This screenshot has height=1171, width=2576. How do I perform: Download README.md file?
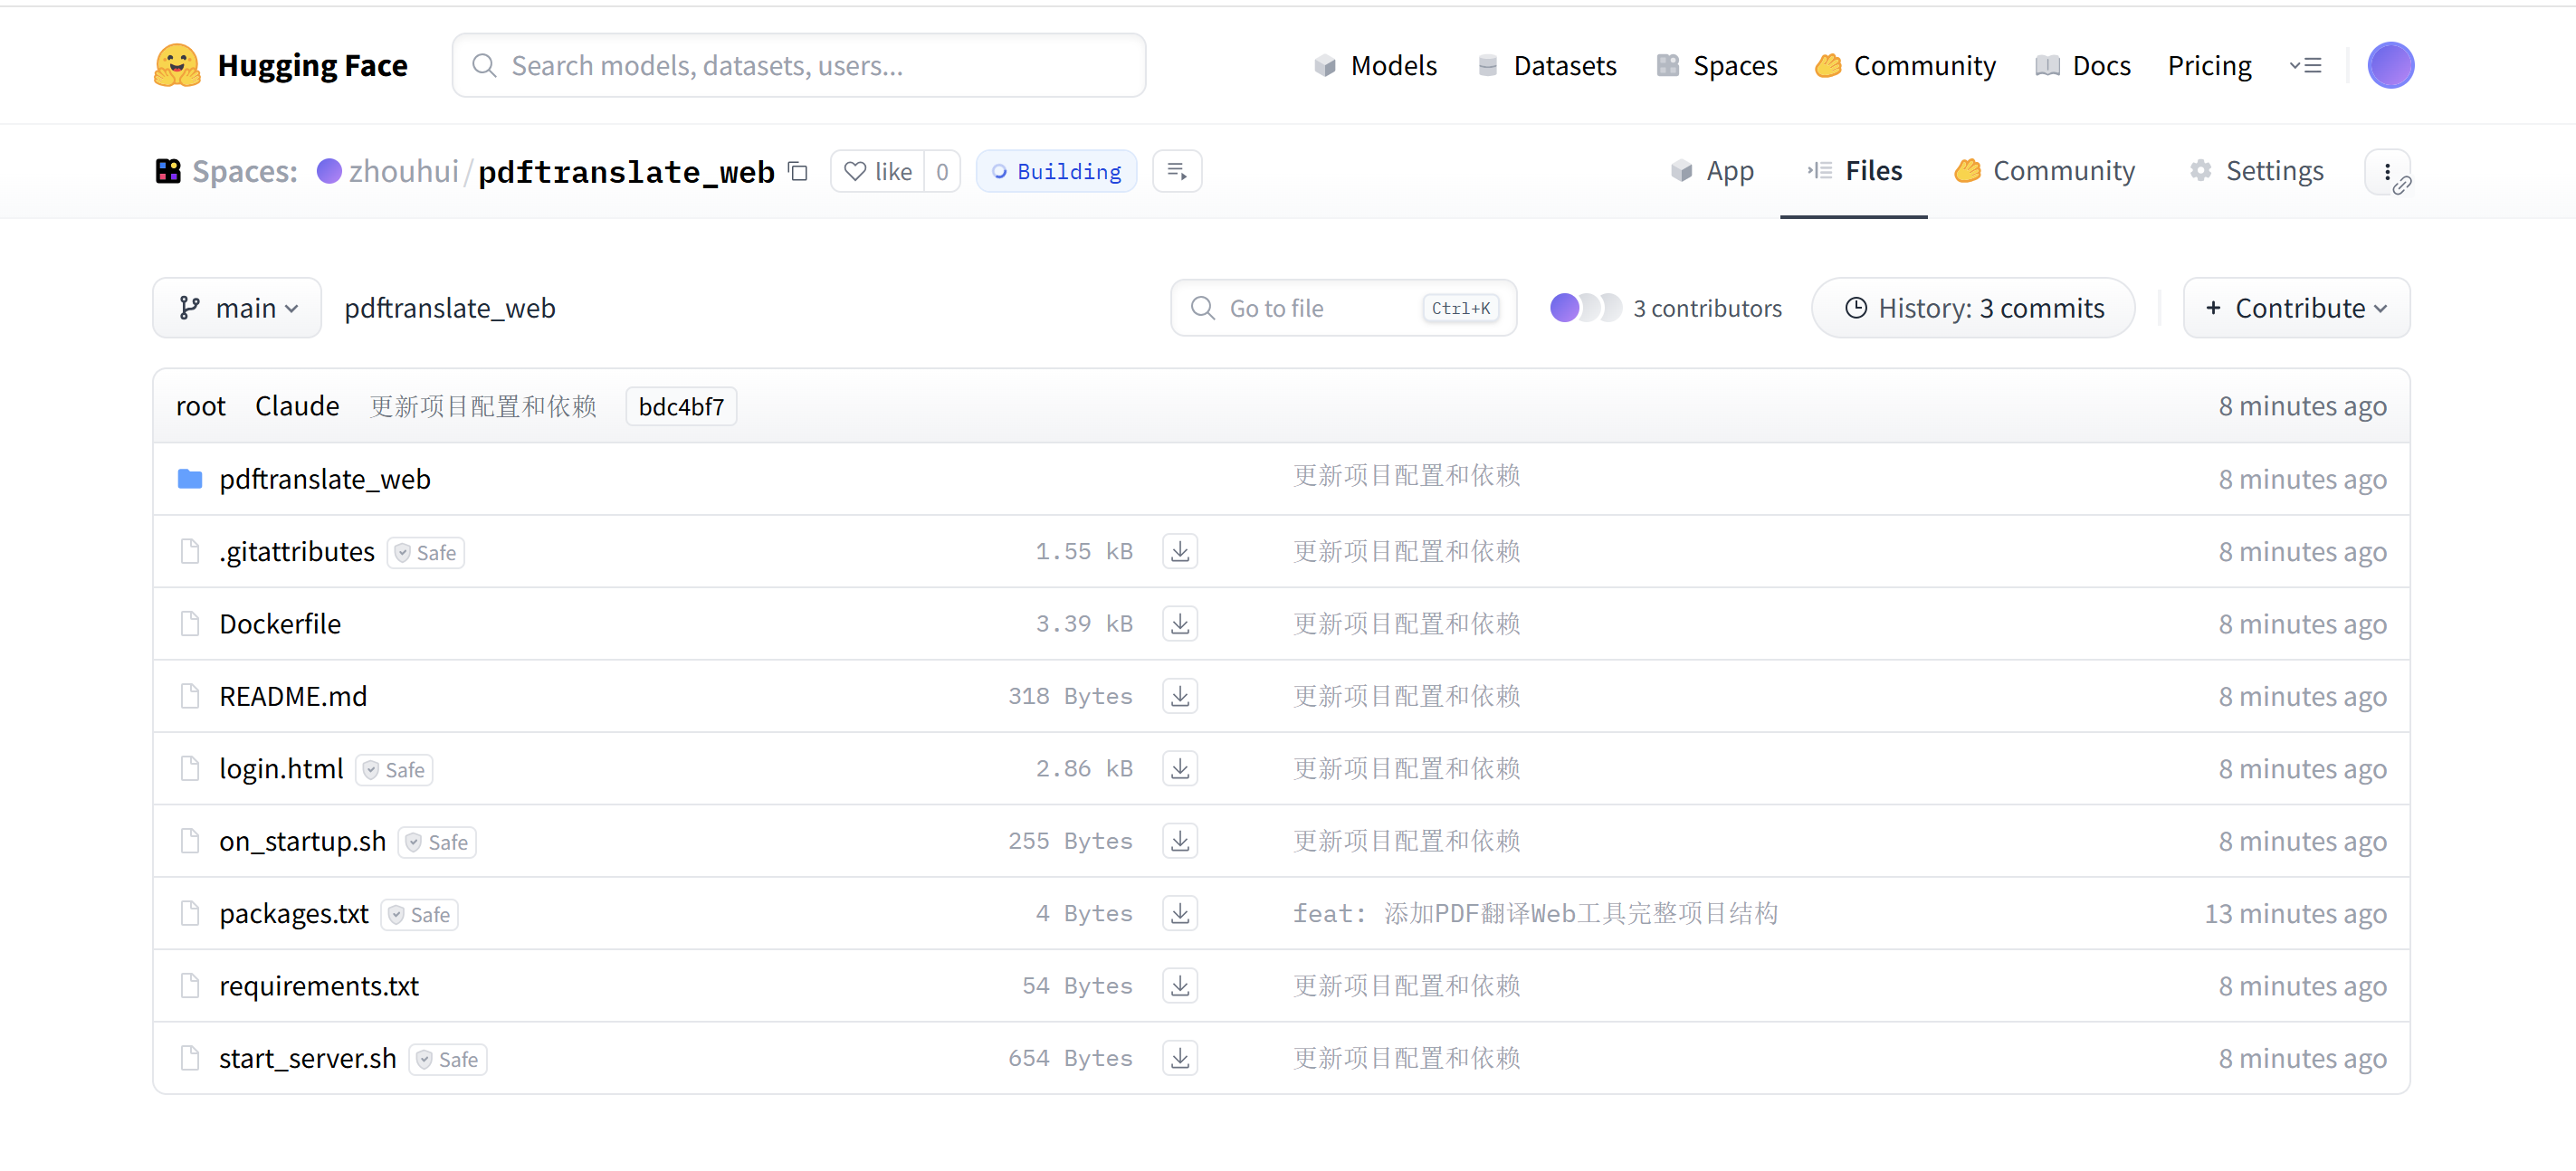coord(1180,696)
